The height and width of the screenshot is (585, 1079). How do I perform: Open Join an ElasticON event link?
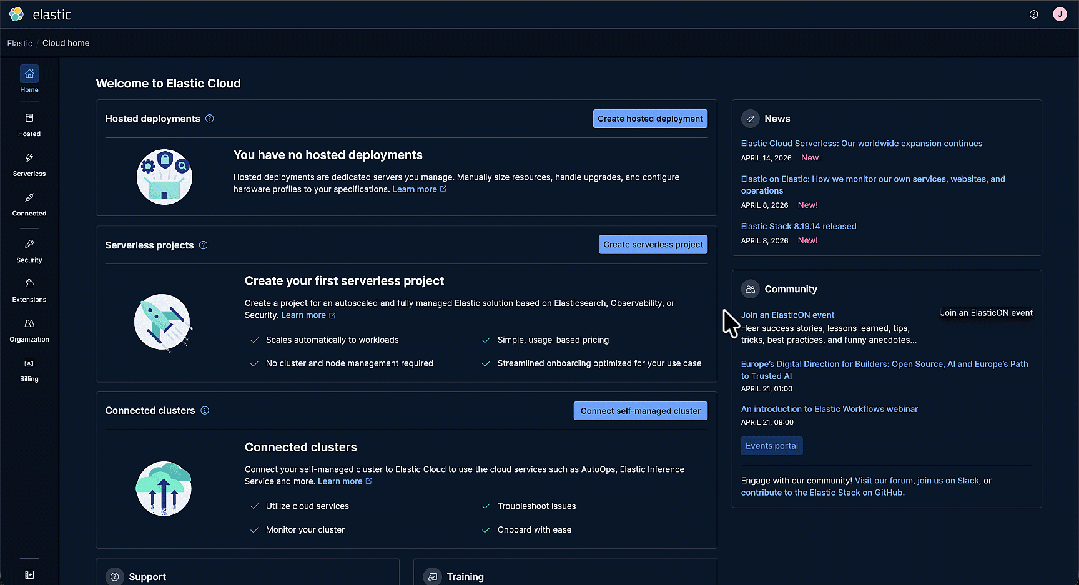coord(787,315)
